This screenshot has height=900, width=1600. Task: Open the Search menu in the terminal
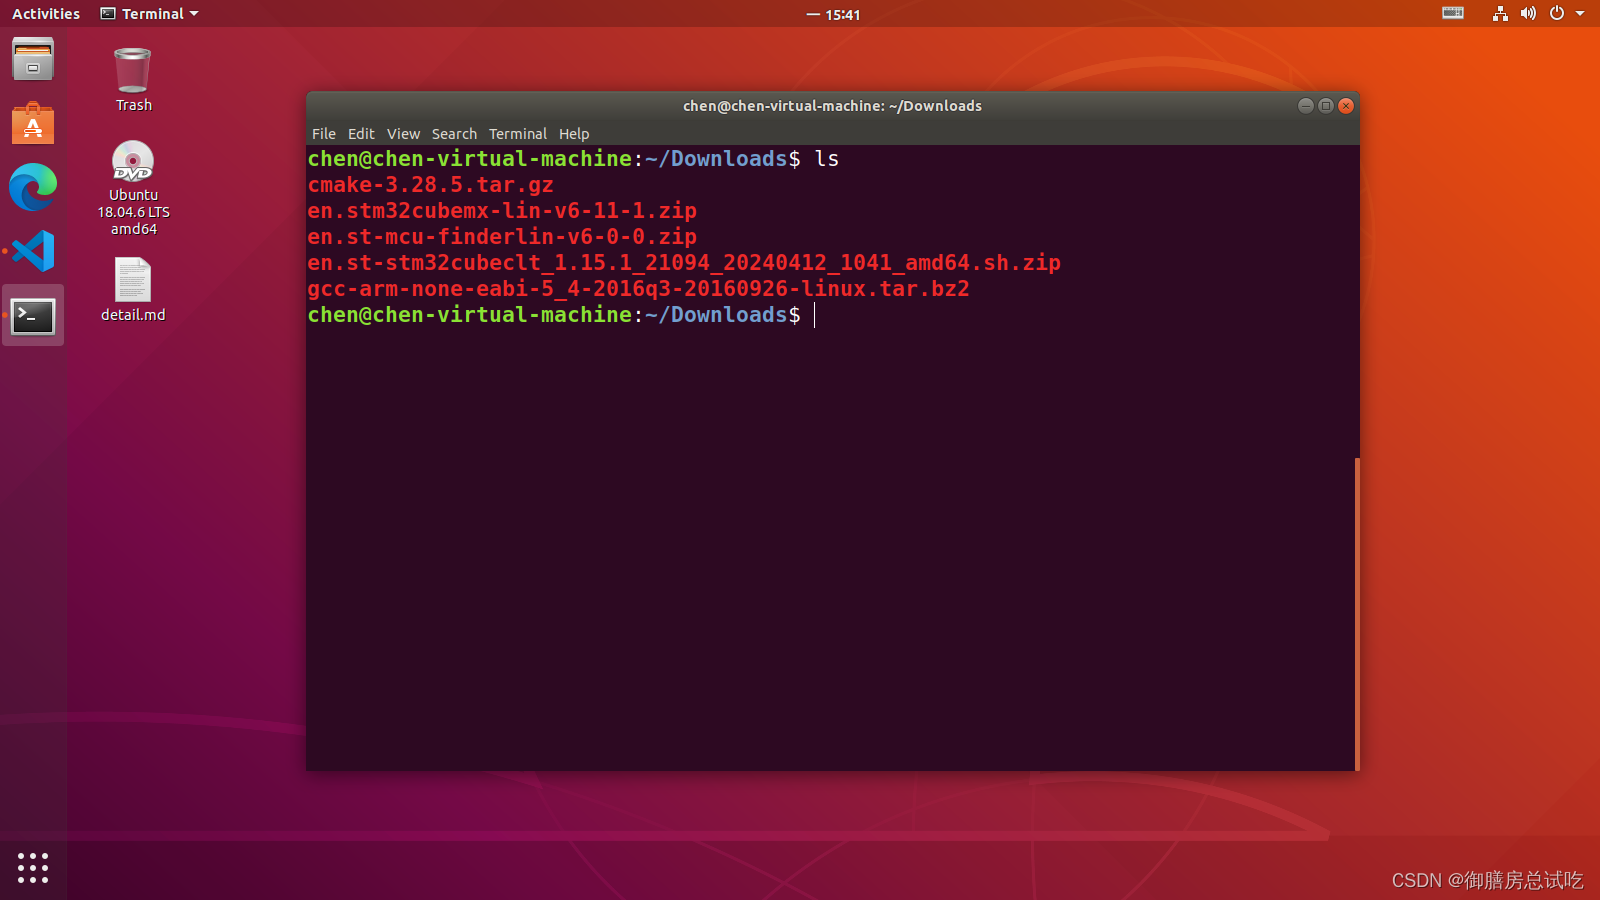pyautogui.click(x=454, y=133)
